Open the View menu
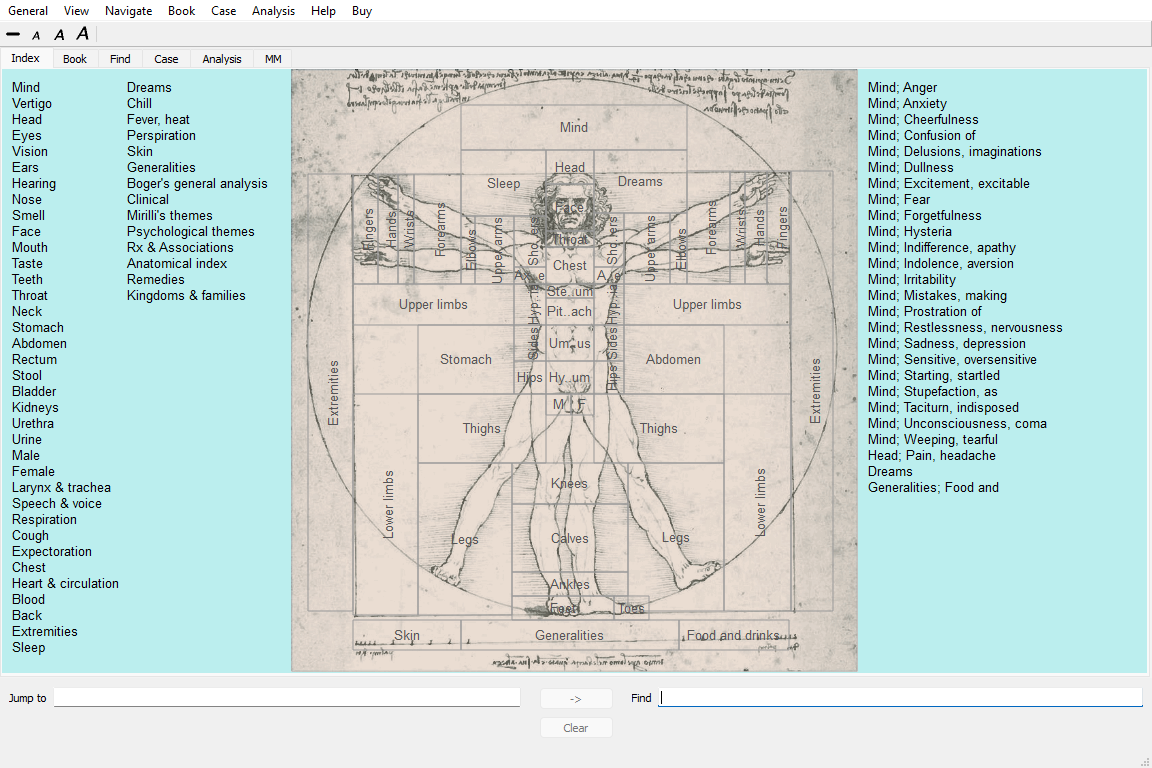Screen dimensions: 1152x768 76,11
